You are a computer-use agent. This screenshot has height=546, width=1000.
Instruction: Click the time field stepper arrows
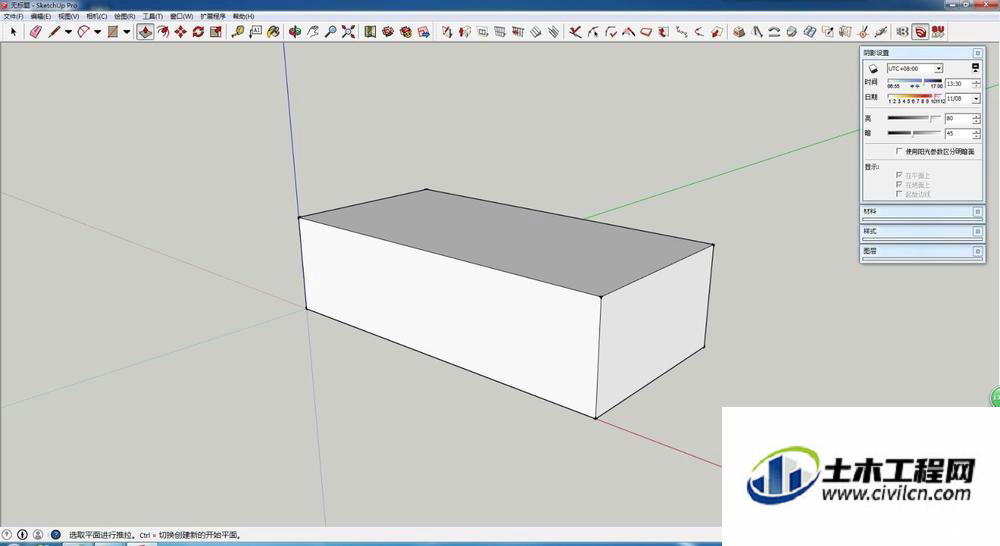click(976, 84)
